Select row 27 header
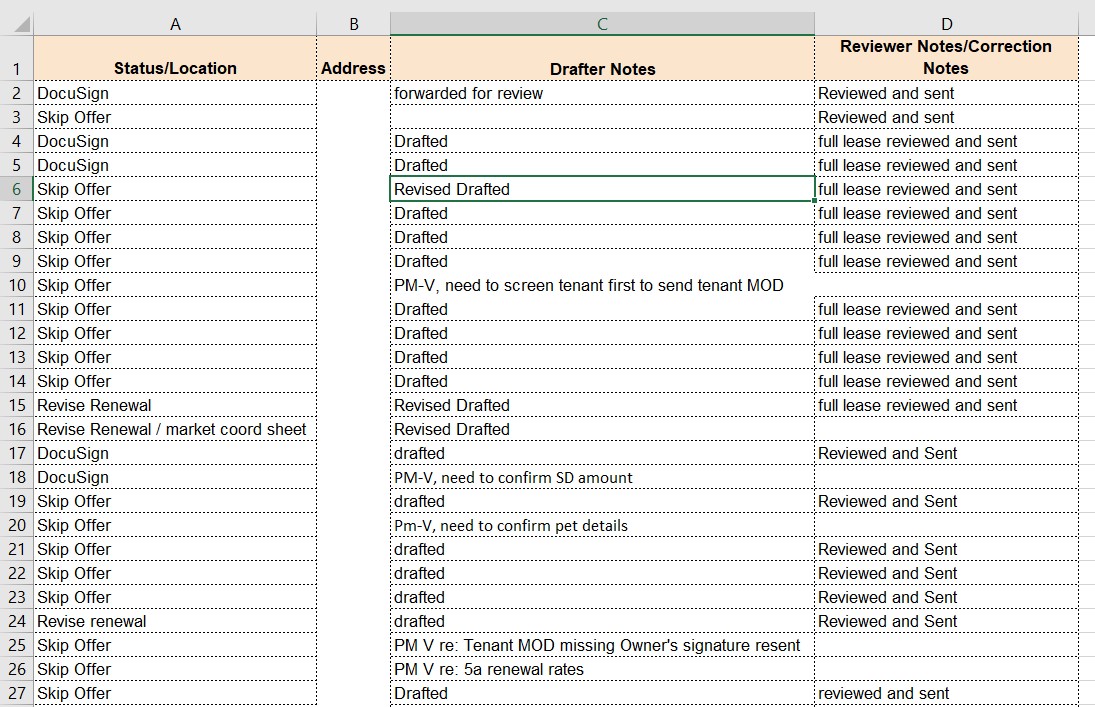This screenshot has width=1095, height=707. pyautogui.click(x=17, y=693)
